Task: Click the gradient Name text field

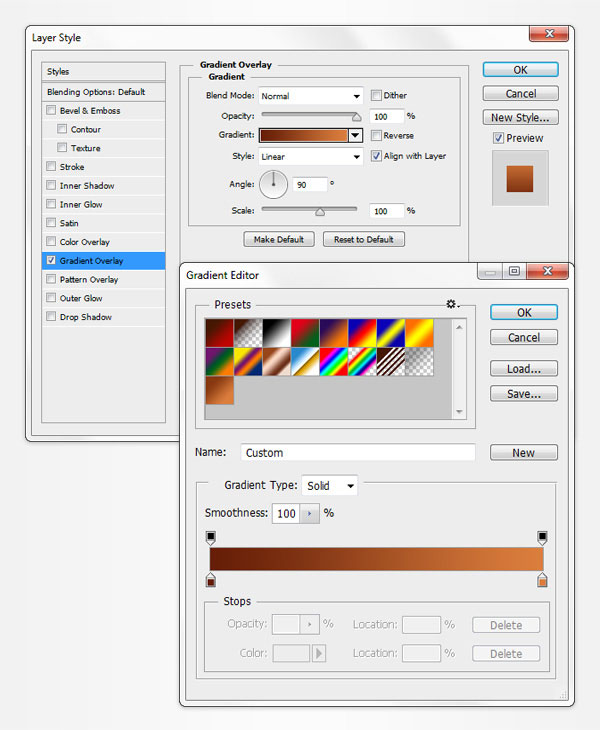Action: [358, 453]
